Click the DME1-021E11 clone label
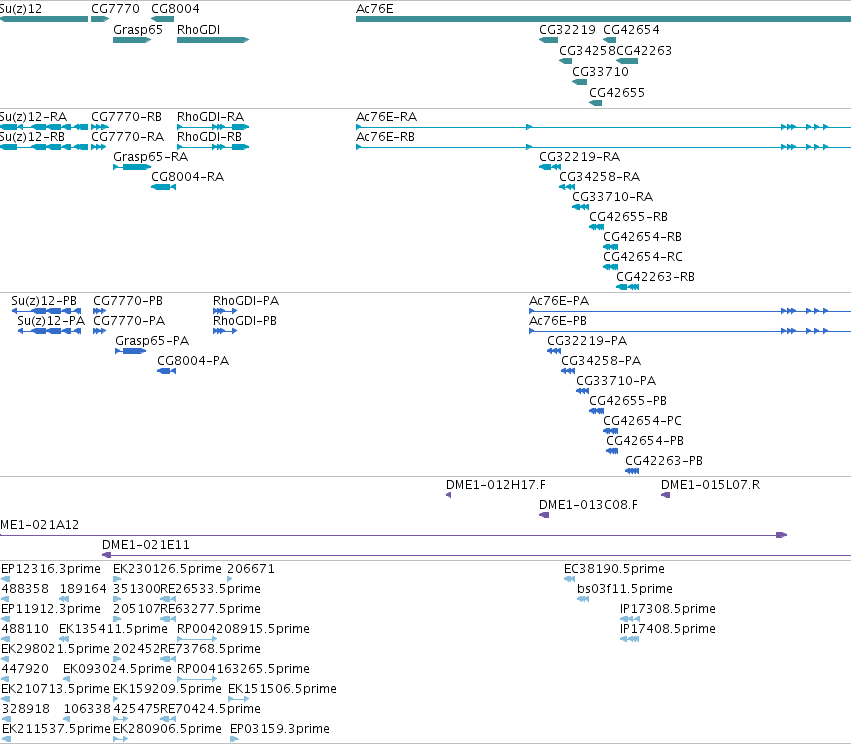 pos(145,545)
